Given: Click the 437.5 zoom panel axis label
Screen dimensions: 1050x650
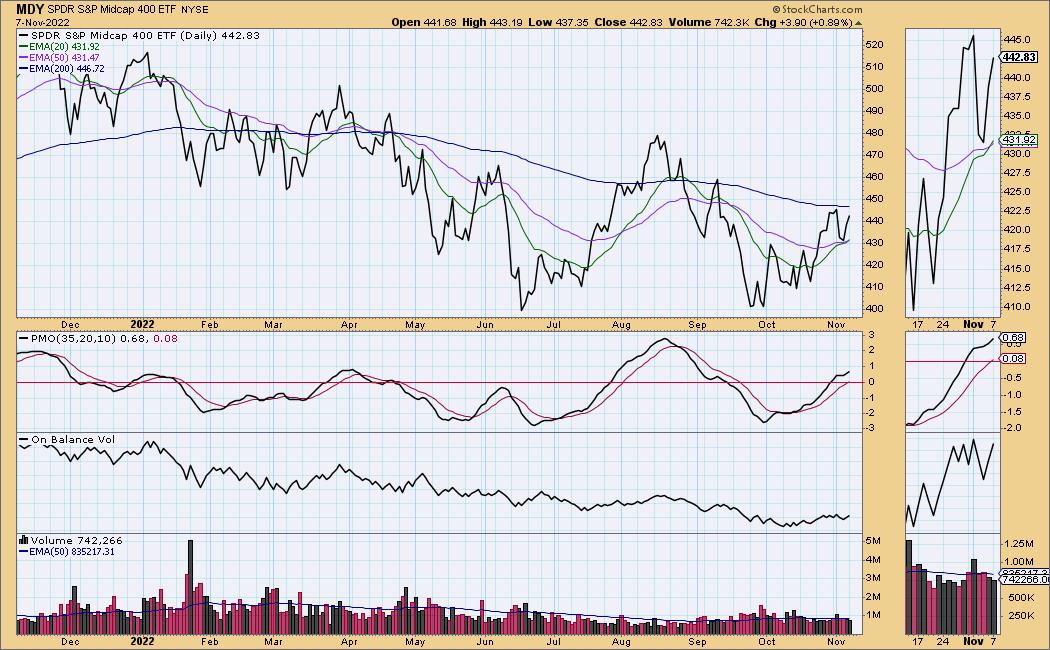Looking at the screenshot, I should [1018, 96].
